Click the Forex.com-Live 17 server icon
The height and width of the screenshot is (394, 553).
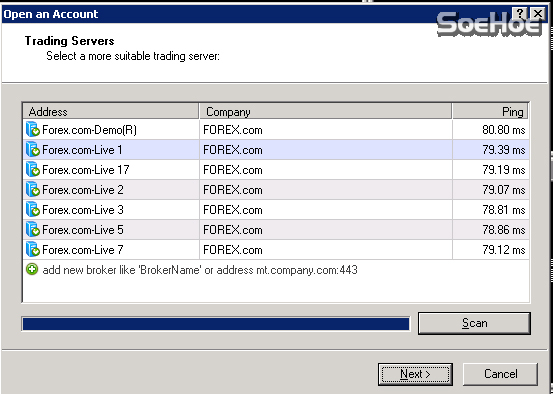(33, 170)
